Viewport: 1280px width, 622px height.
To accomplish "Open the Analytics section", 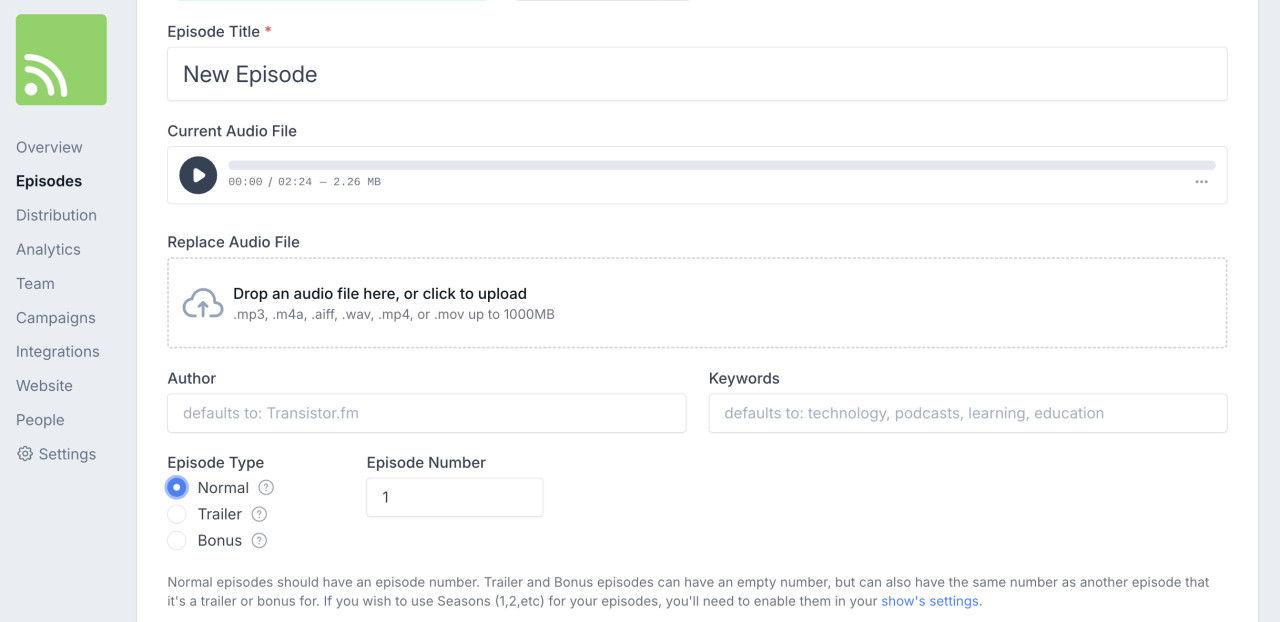I will [48, 249].
